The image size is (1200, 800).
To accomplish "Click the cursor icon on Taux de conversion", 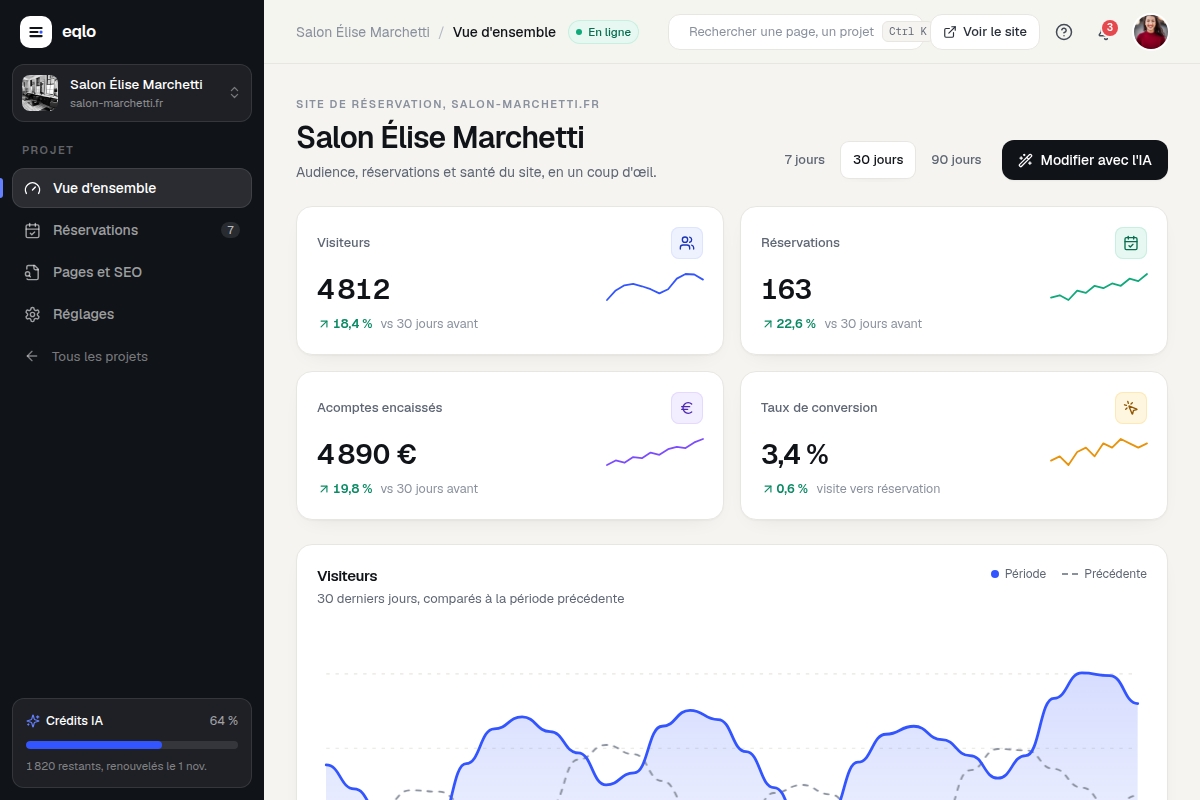I will [1131, 408].
